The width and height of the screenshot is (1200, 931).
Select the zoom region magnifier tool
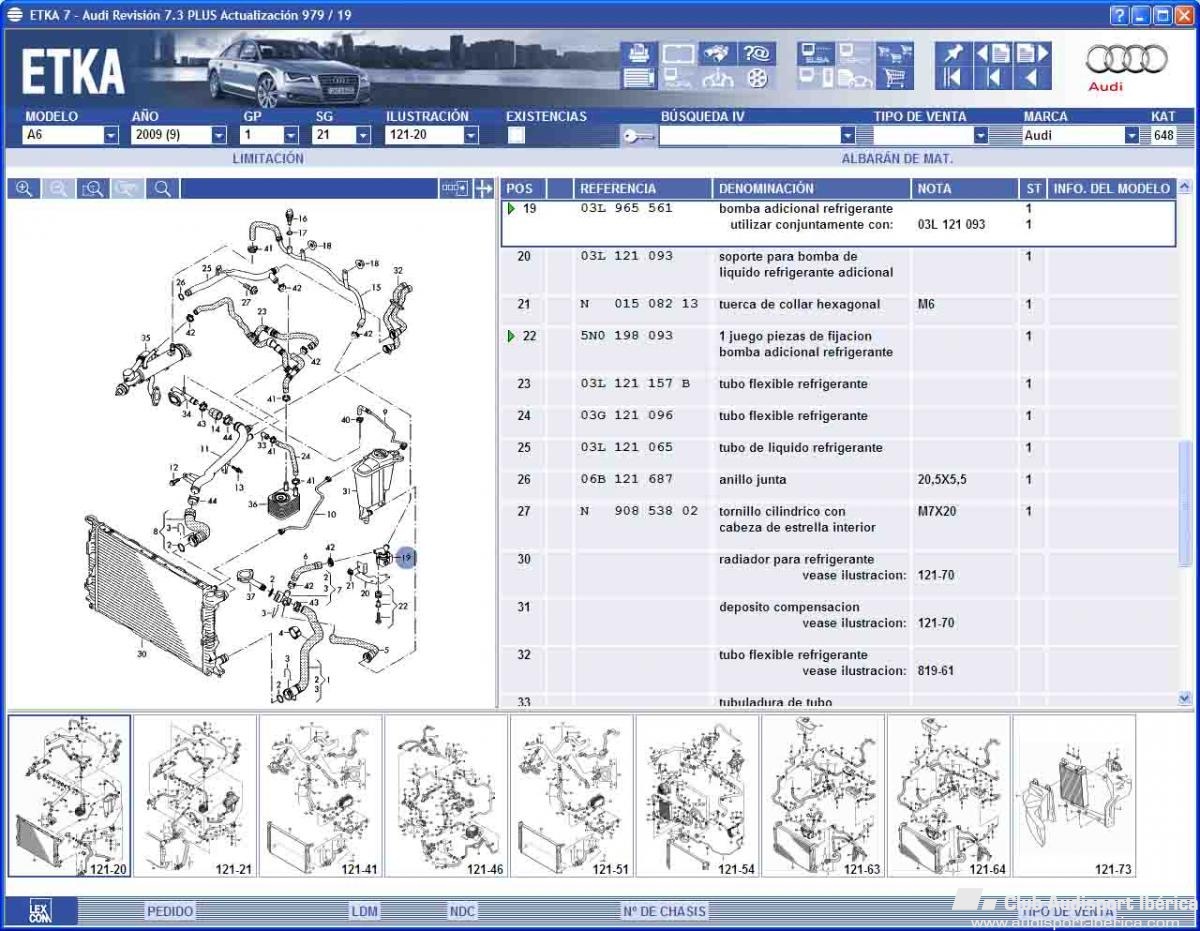[x=93, y=188]
